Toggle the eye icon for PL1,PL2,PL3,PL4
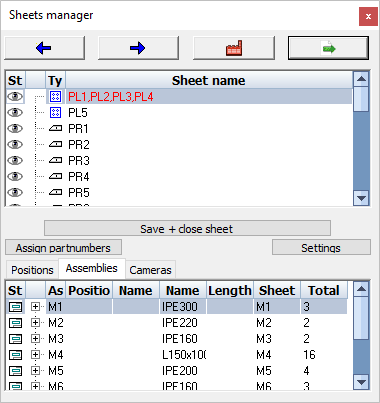The height and width of the screenshot is (403, 380). [x=15, y=97]
